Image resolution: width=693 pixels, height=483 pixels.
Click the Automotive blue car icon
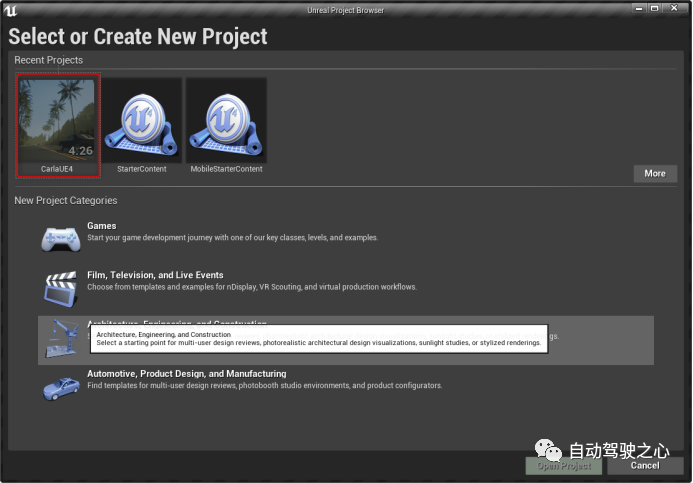tap(61, 388)
